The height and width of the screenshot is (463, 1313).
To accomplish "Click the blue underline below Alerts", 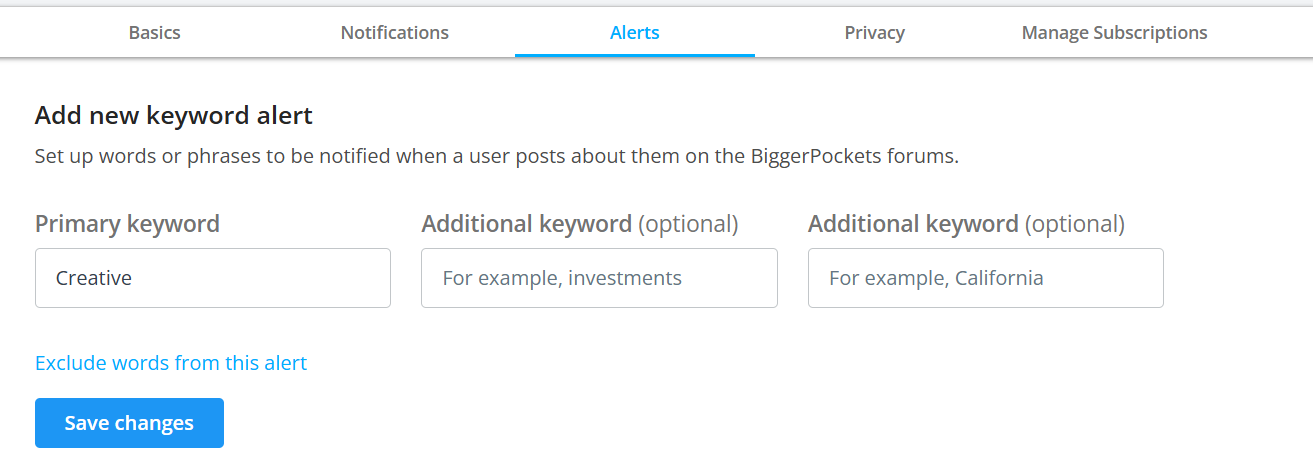I will point(635,55).
